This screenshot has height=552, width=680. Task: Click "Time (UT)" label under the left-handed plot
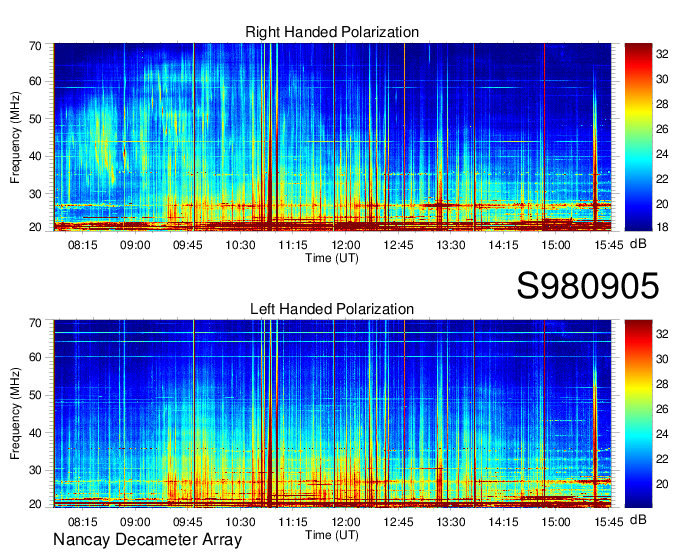coord(332,535)
